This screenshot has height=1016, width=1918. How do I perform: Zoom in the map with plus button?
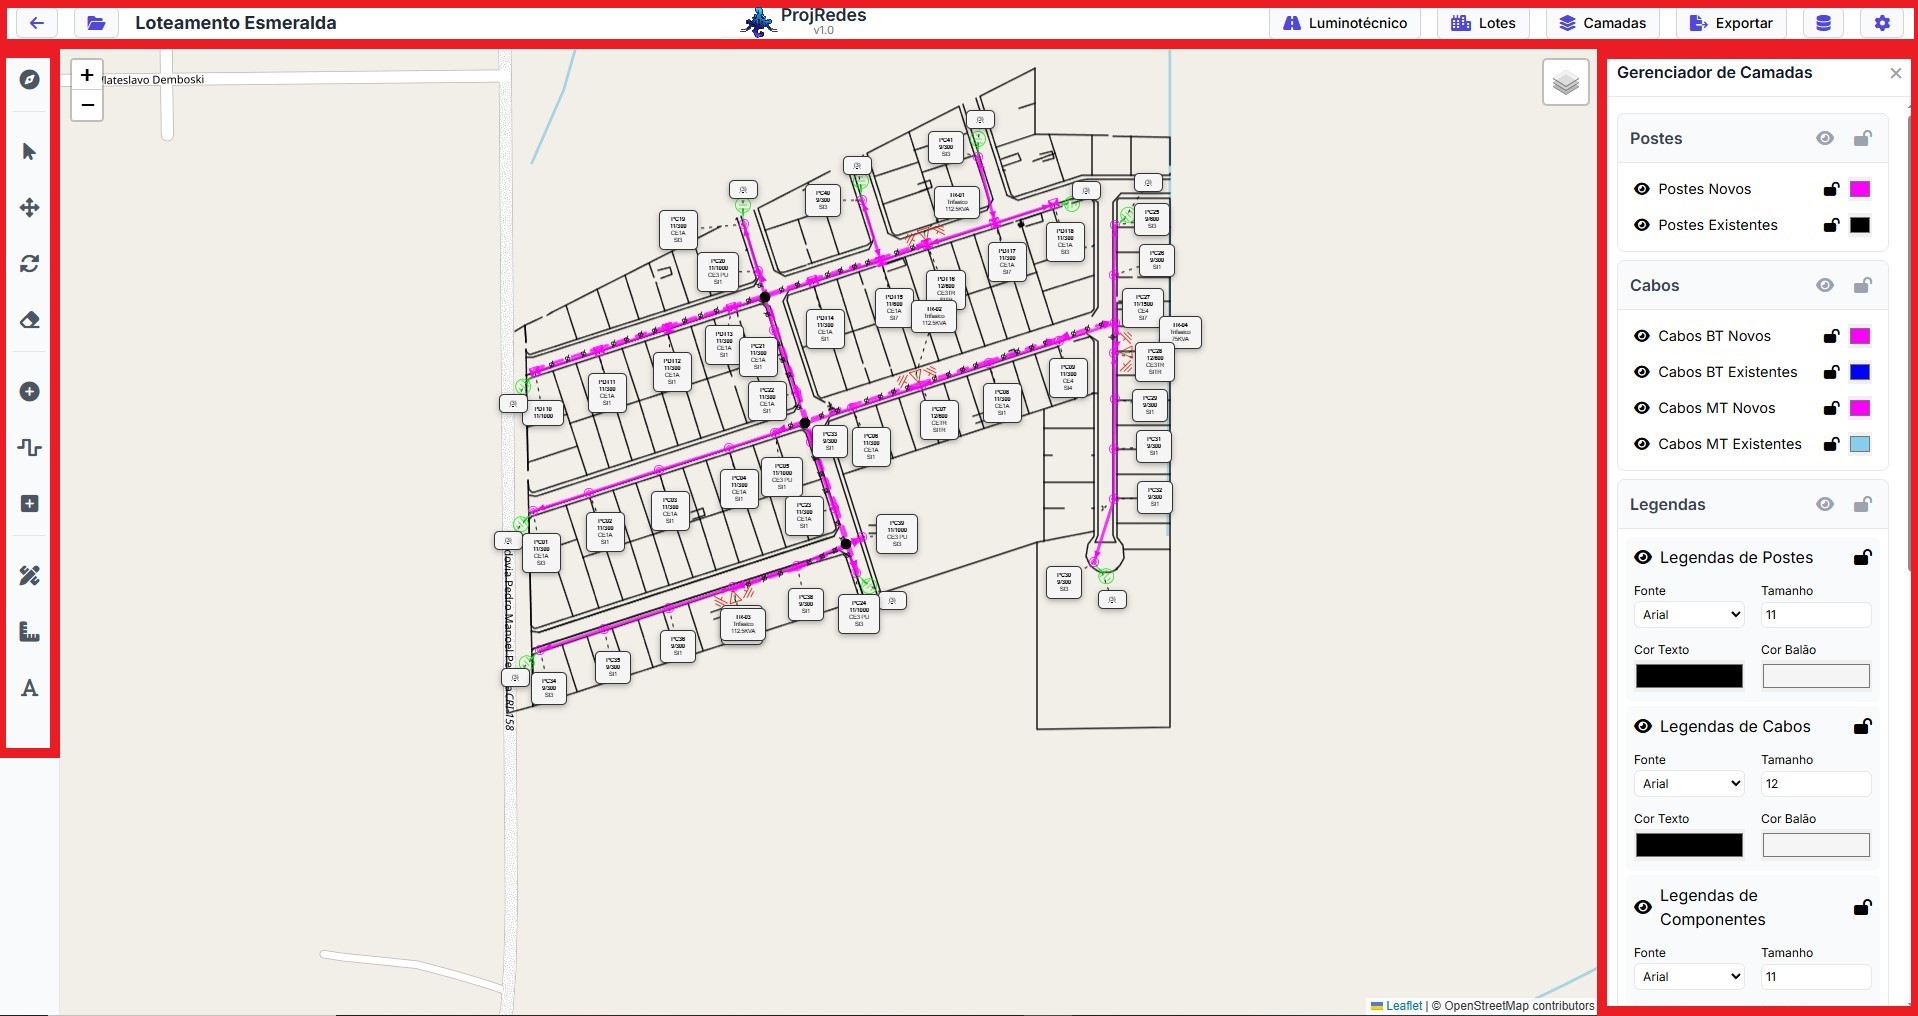coord(87,75)
